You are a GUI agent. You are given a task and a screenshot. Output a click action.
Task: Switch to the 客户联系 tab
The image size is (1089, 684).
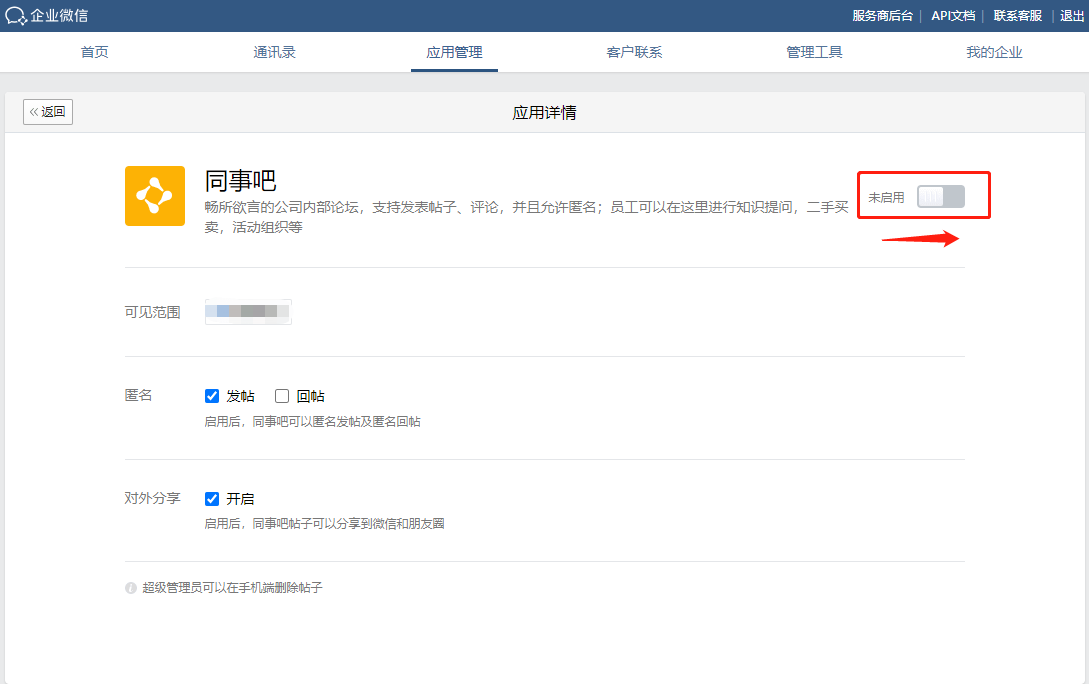tap(634, 52)
